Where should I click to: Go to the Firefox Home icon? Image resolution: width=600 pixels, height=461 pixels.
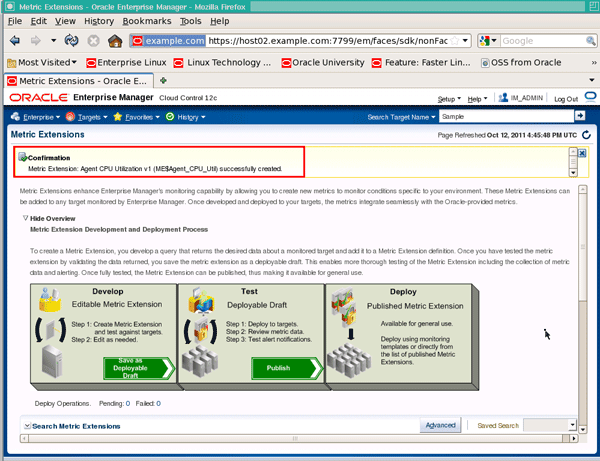pos(115,41)
